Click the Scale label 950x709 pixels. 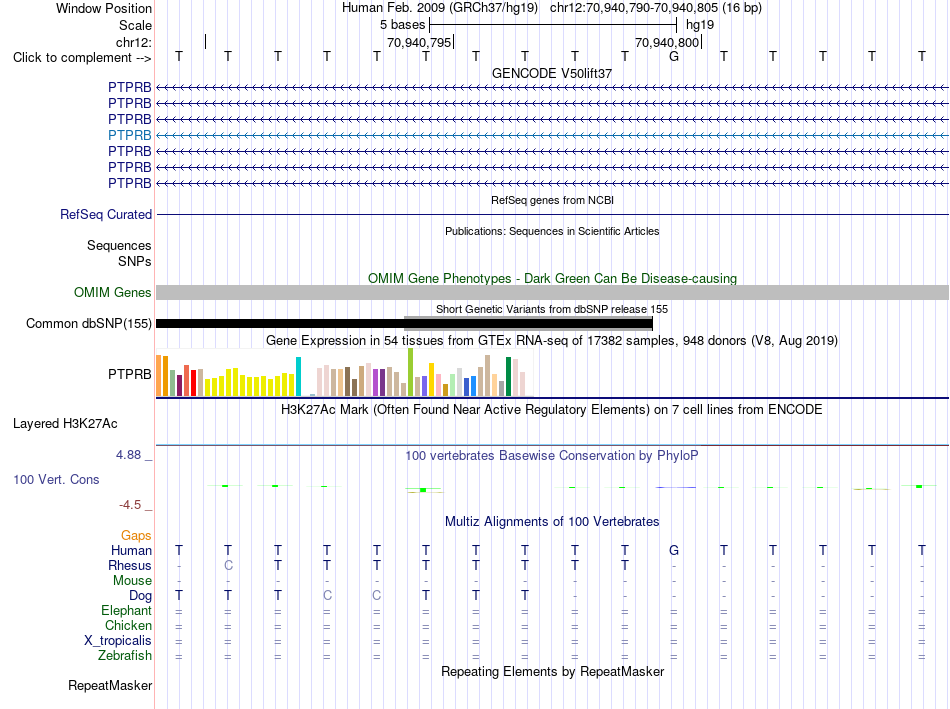[x=135, y=25]
